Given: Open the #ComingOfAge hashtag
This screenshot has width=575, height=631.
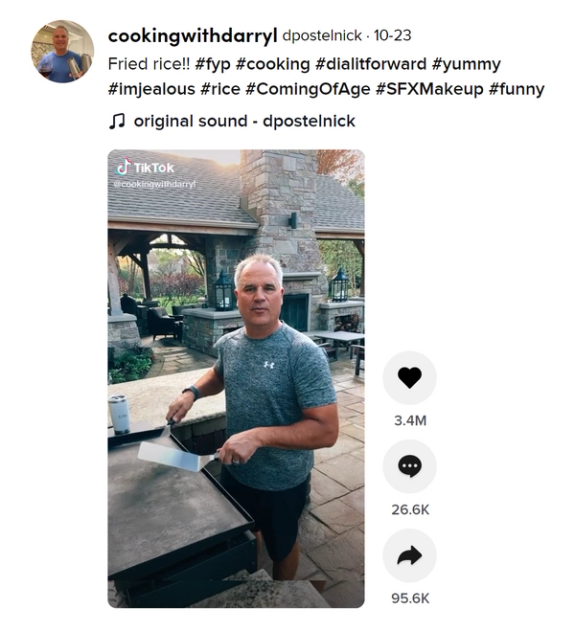Looking at the screenshot, I should (307, 89).
